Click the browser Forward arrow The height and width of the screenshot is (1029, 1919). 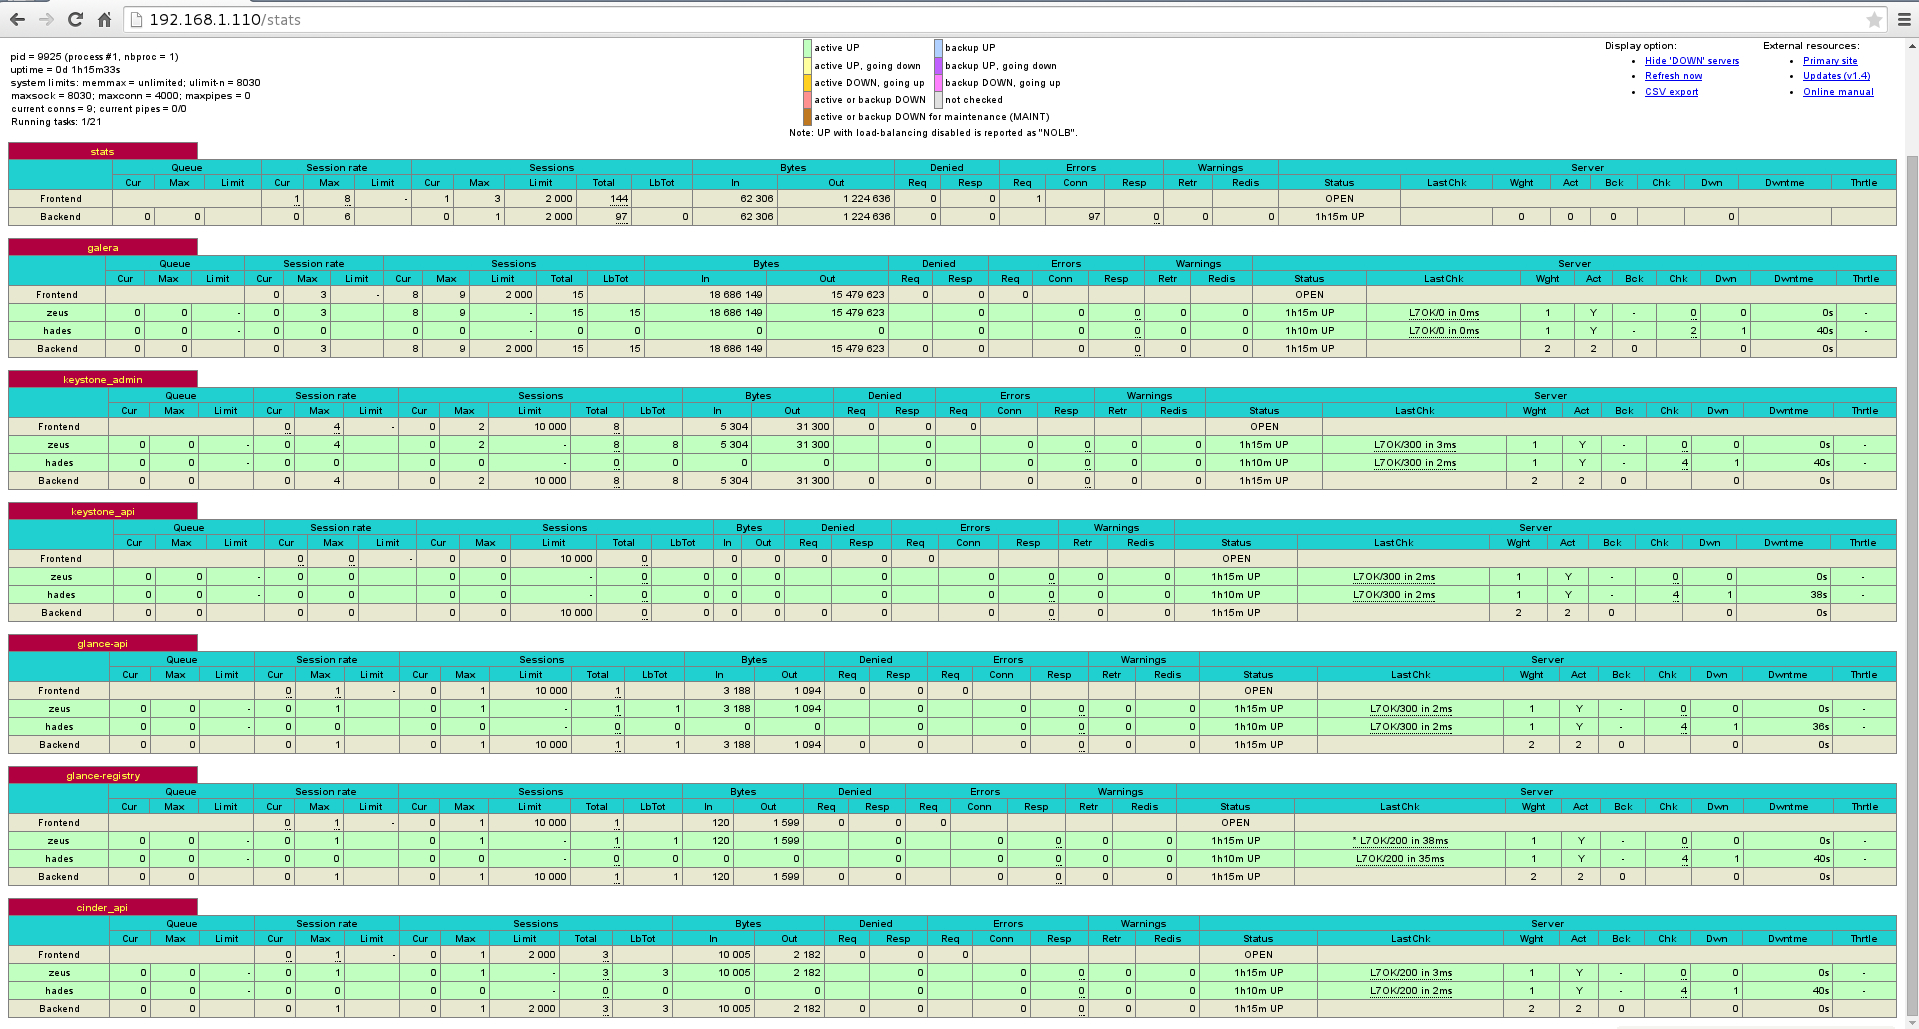click(46, 19)
